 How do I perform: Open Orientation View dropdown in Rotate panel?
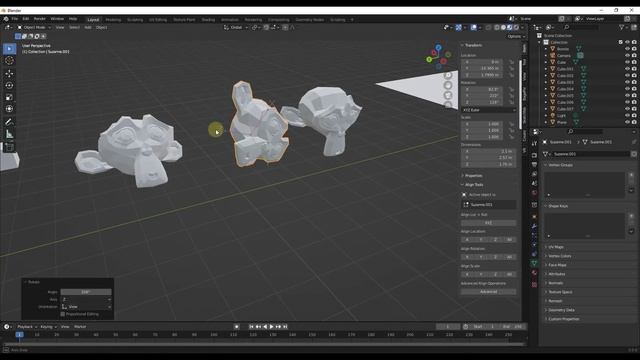point(86,307)
